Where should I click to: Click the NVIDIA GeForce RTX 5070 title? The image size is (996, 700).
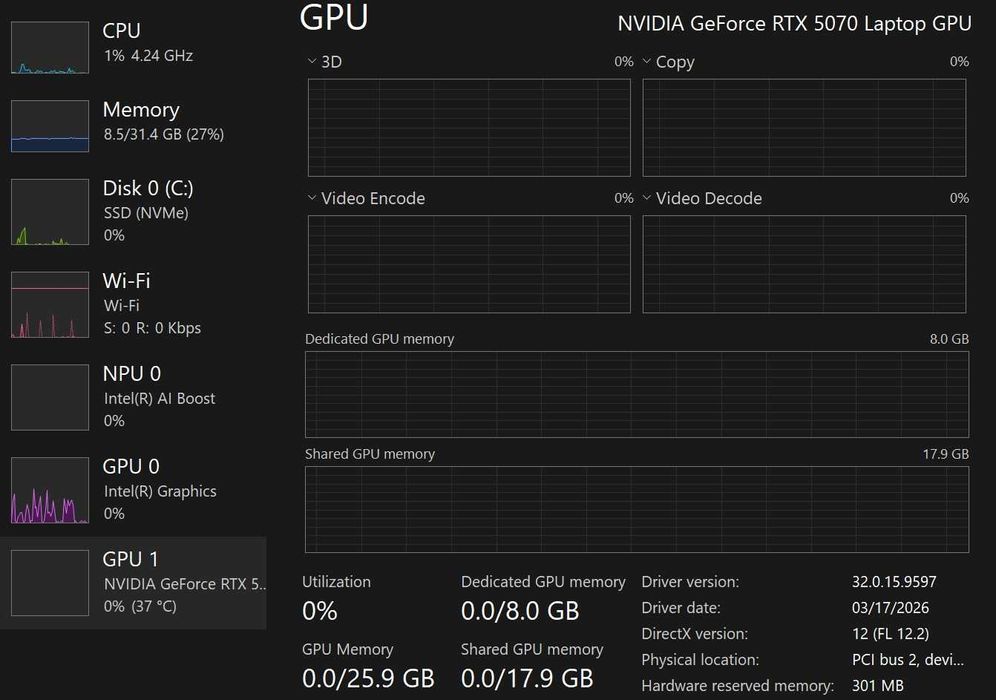(794, 24)
